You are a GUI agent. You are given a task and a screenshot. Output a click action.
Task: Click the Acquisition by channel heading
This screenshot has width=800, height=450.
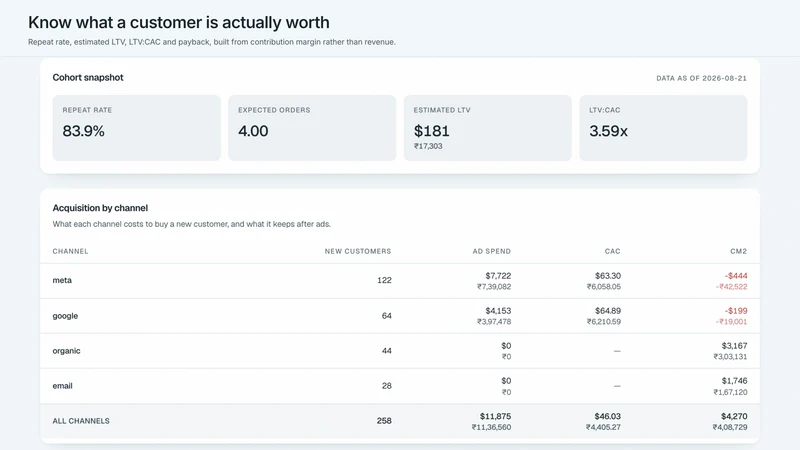pos(100,208)
